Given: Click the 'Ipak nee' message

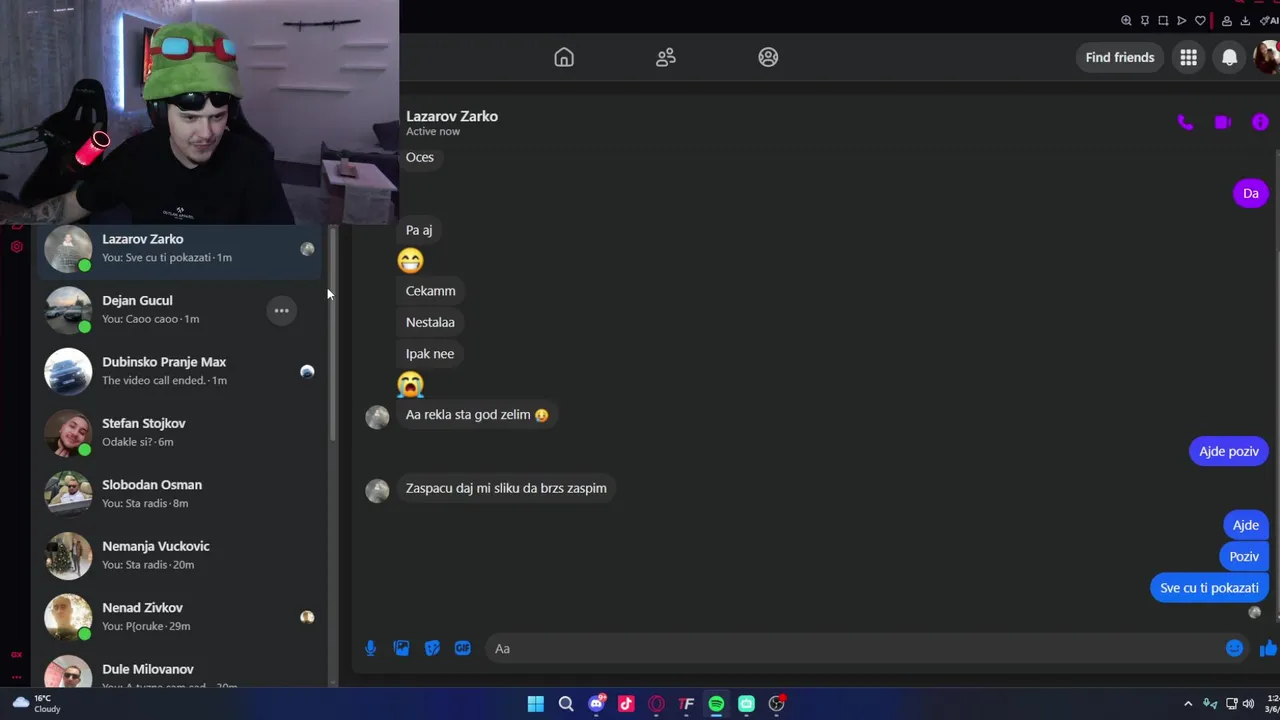Looking at the screenshot, I should 430,353.
